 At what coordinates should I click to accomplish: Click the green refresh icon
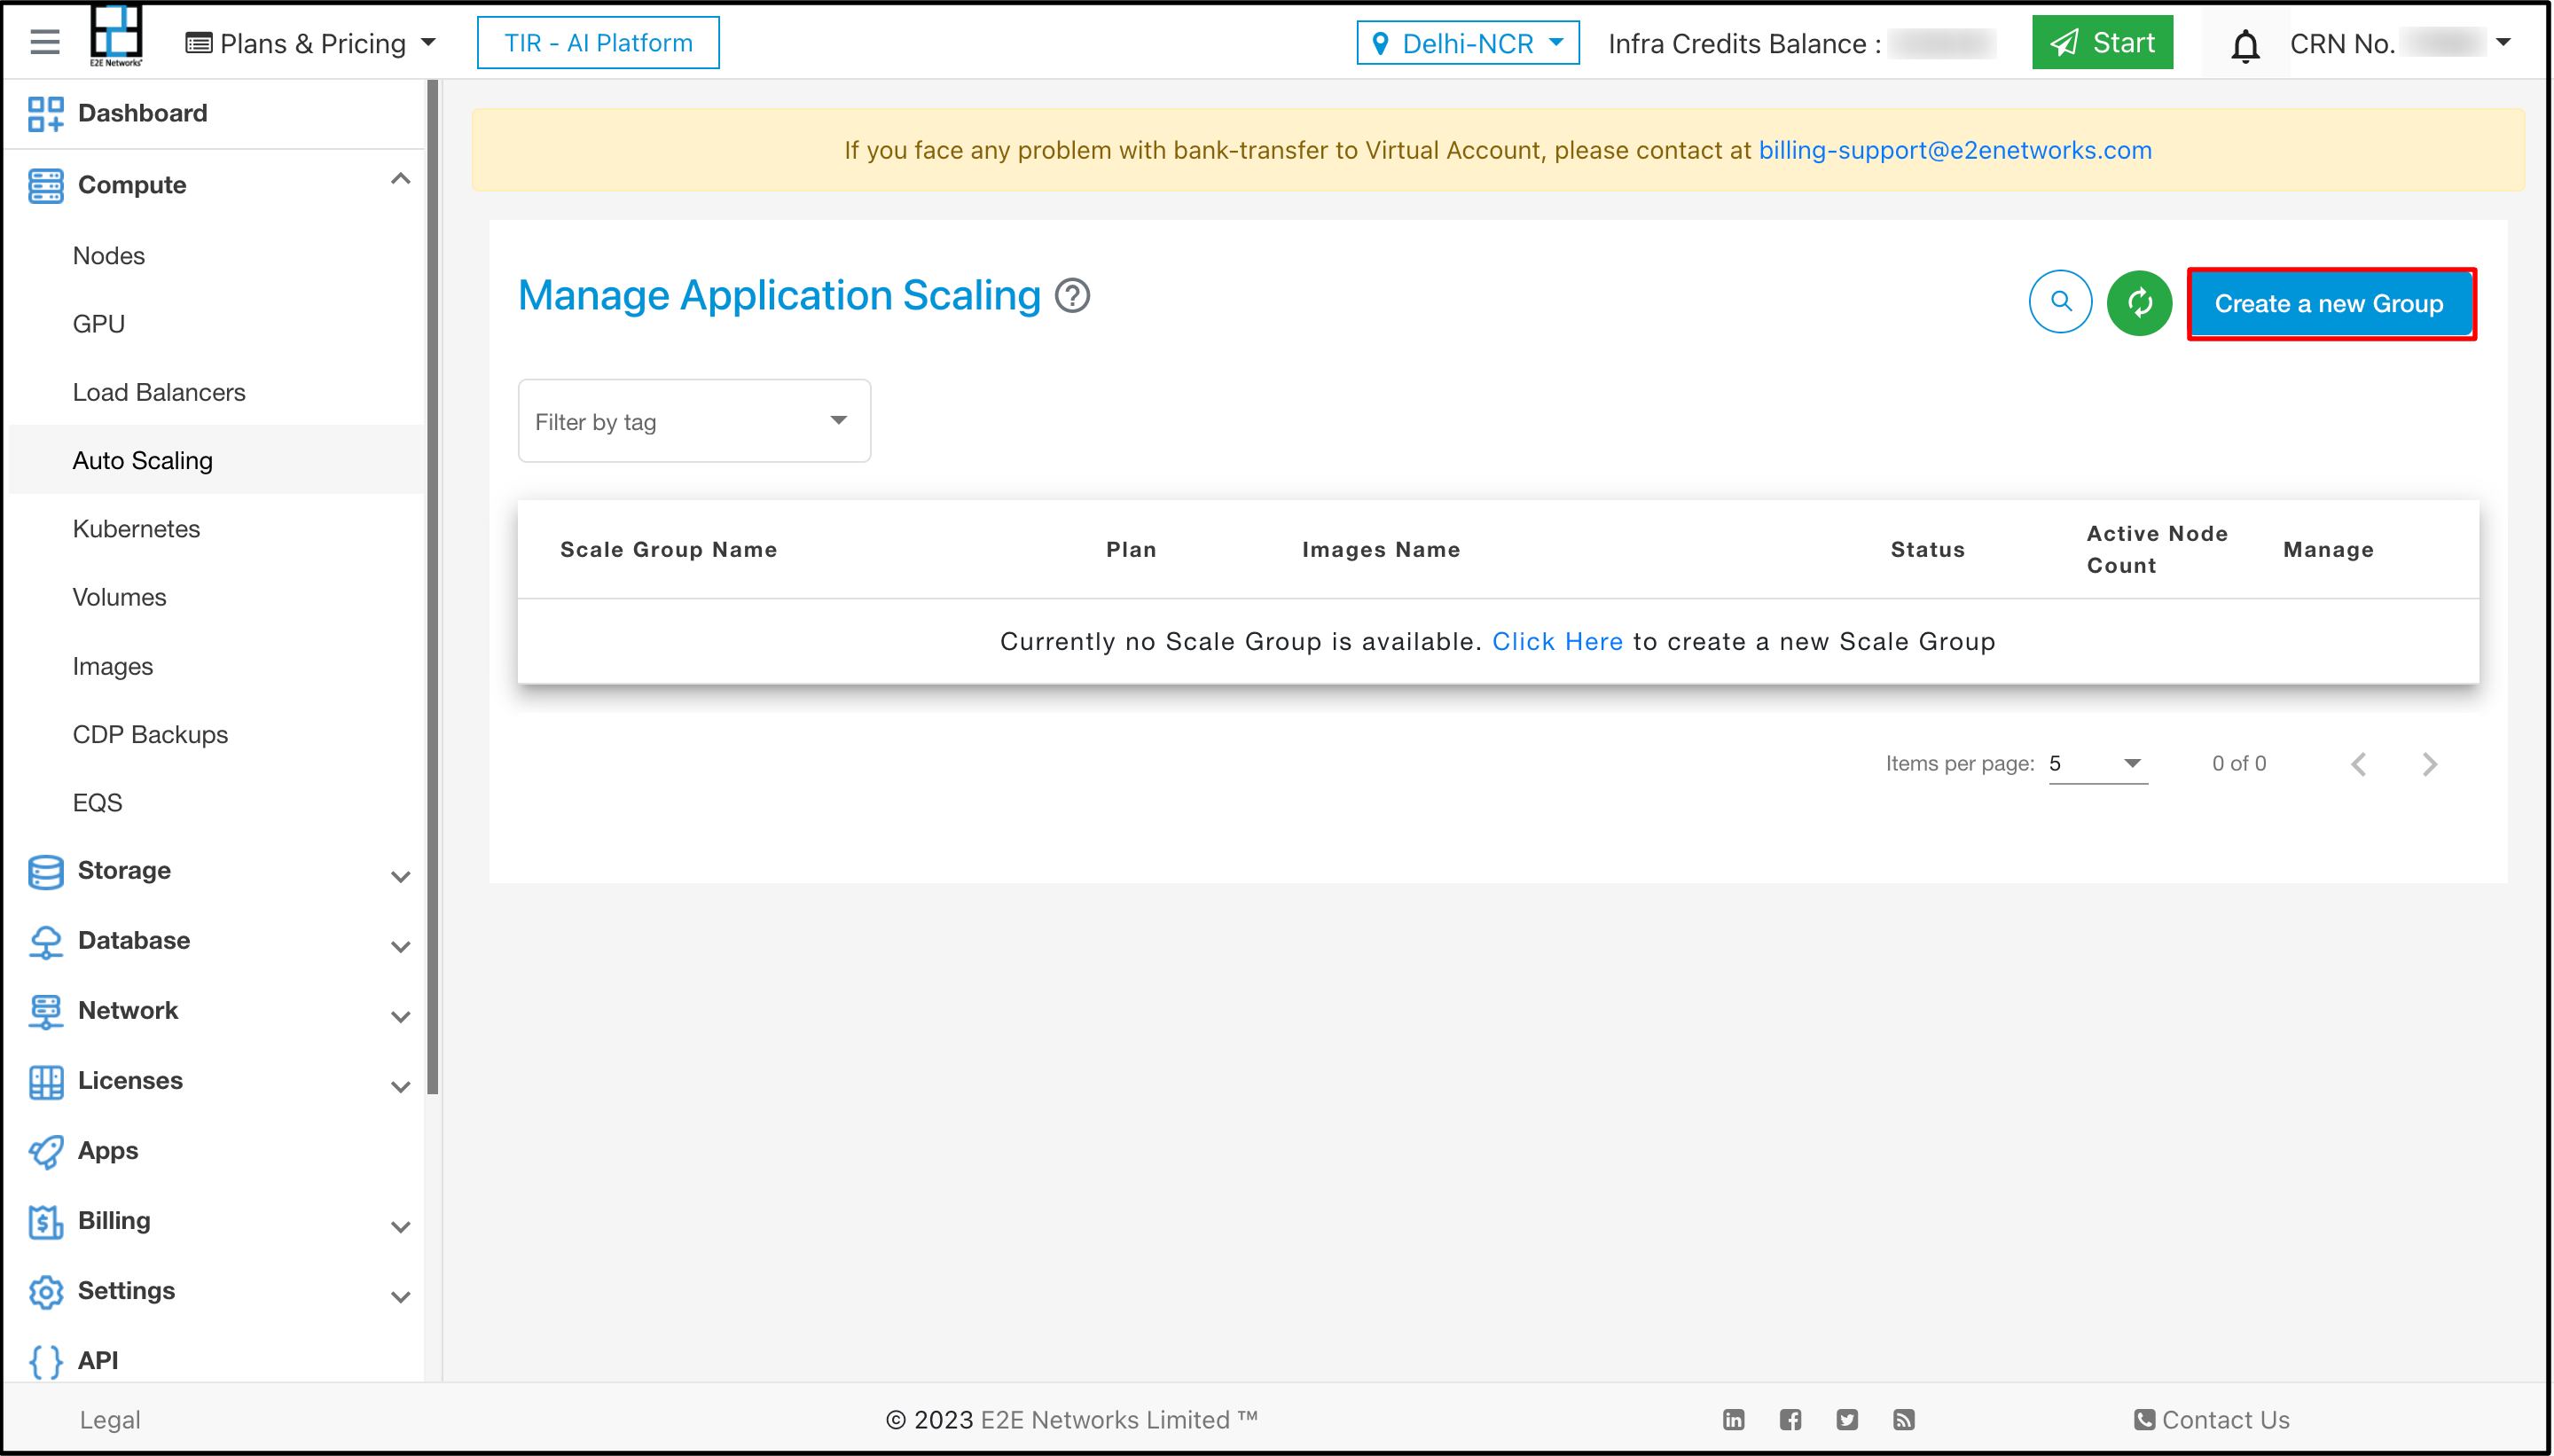click(x=2139, y=302)
